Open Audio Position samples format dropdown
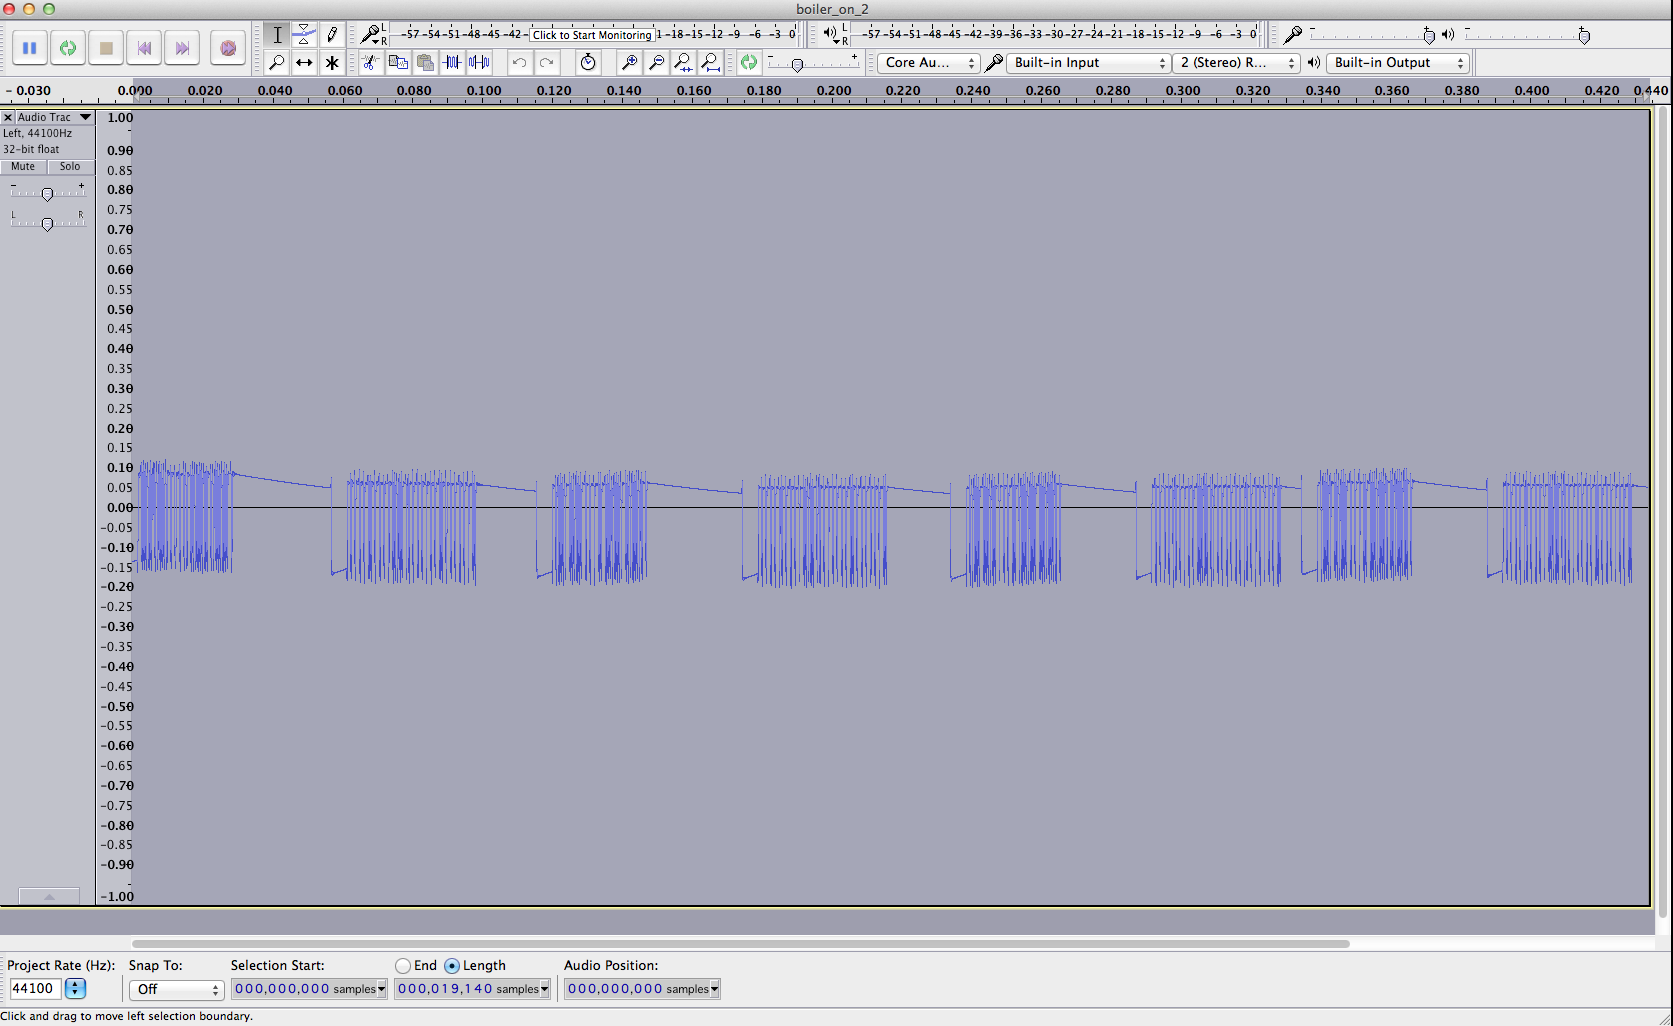The height and width of the screenshot is (1026, 1673). (x=714, y=989)
